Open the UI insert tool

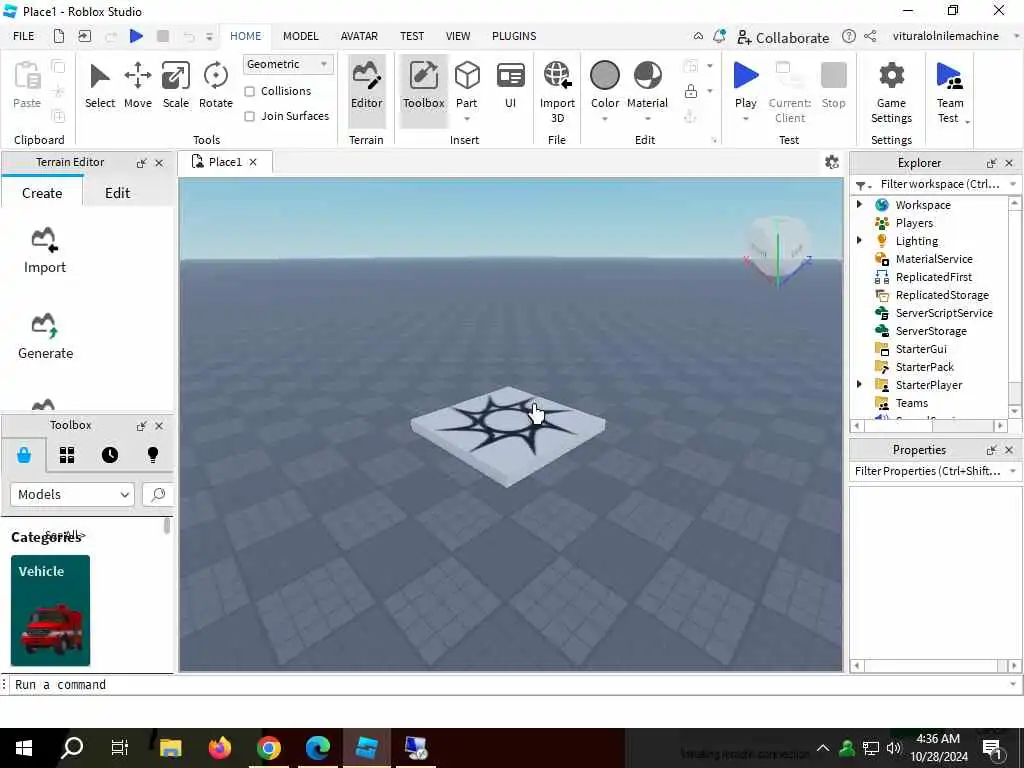[510, 86]
